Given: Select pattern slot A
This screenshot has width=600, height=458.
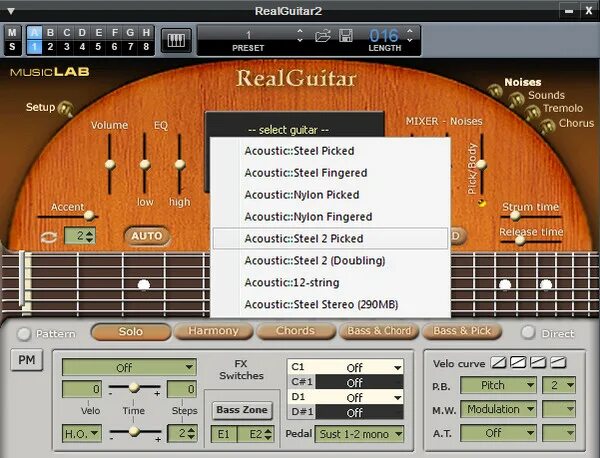Looking at the screenshot, I should [34, 33].
